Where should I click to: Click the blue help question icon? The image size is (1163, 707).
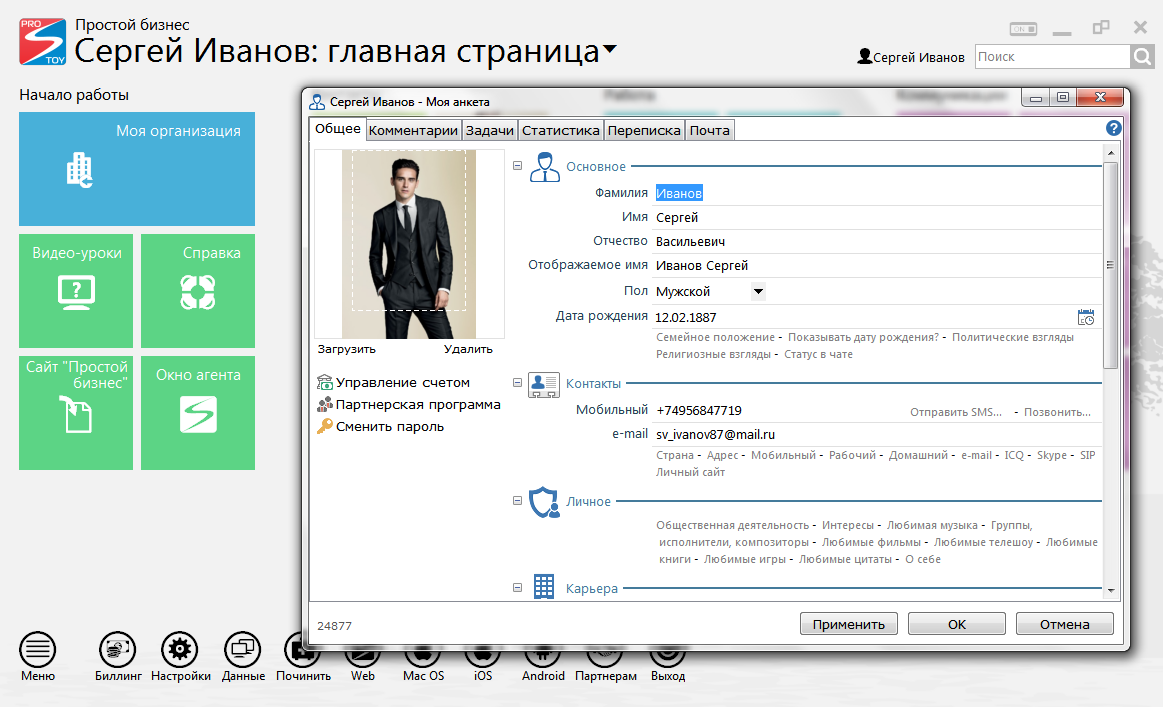[1113, 128]
